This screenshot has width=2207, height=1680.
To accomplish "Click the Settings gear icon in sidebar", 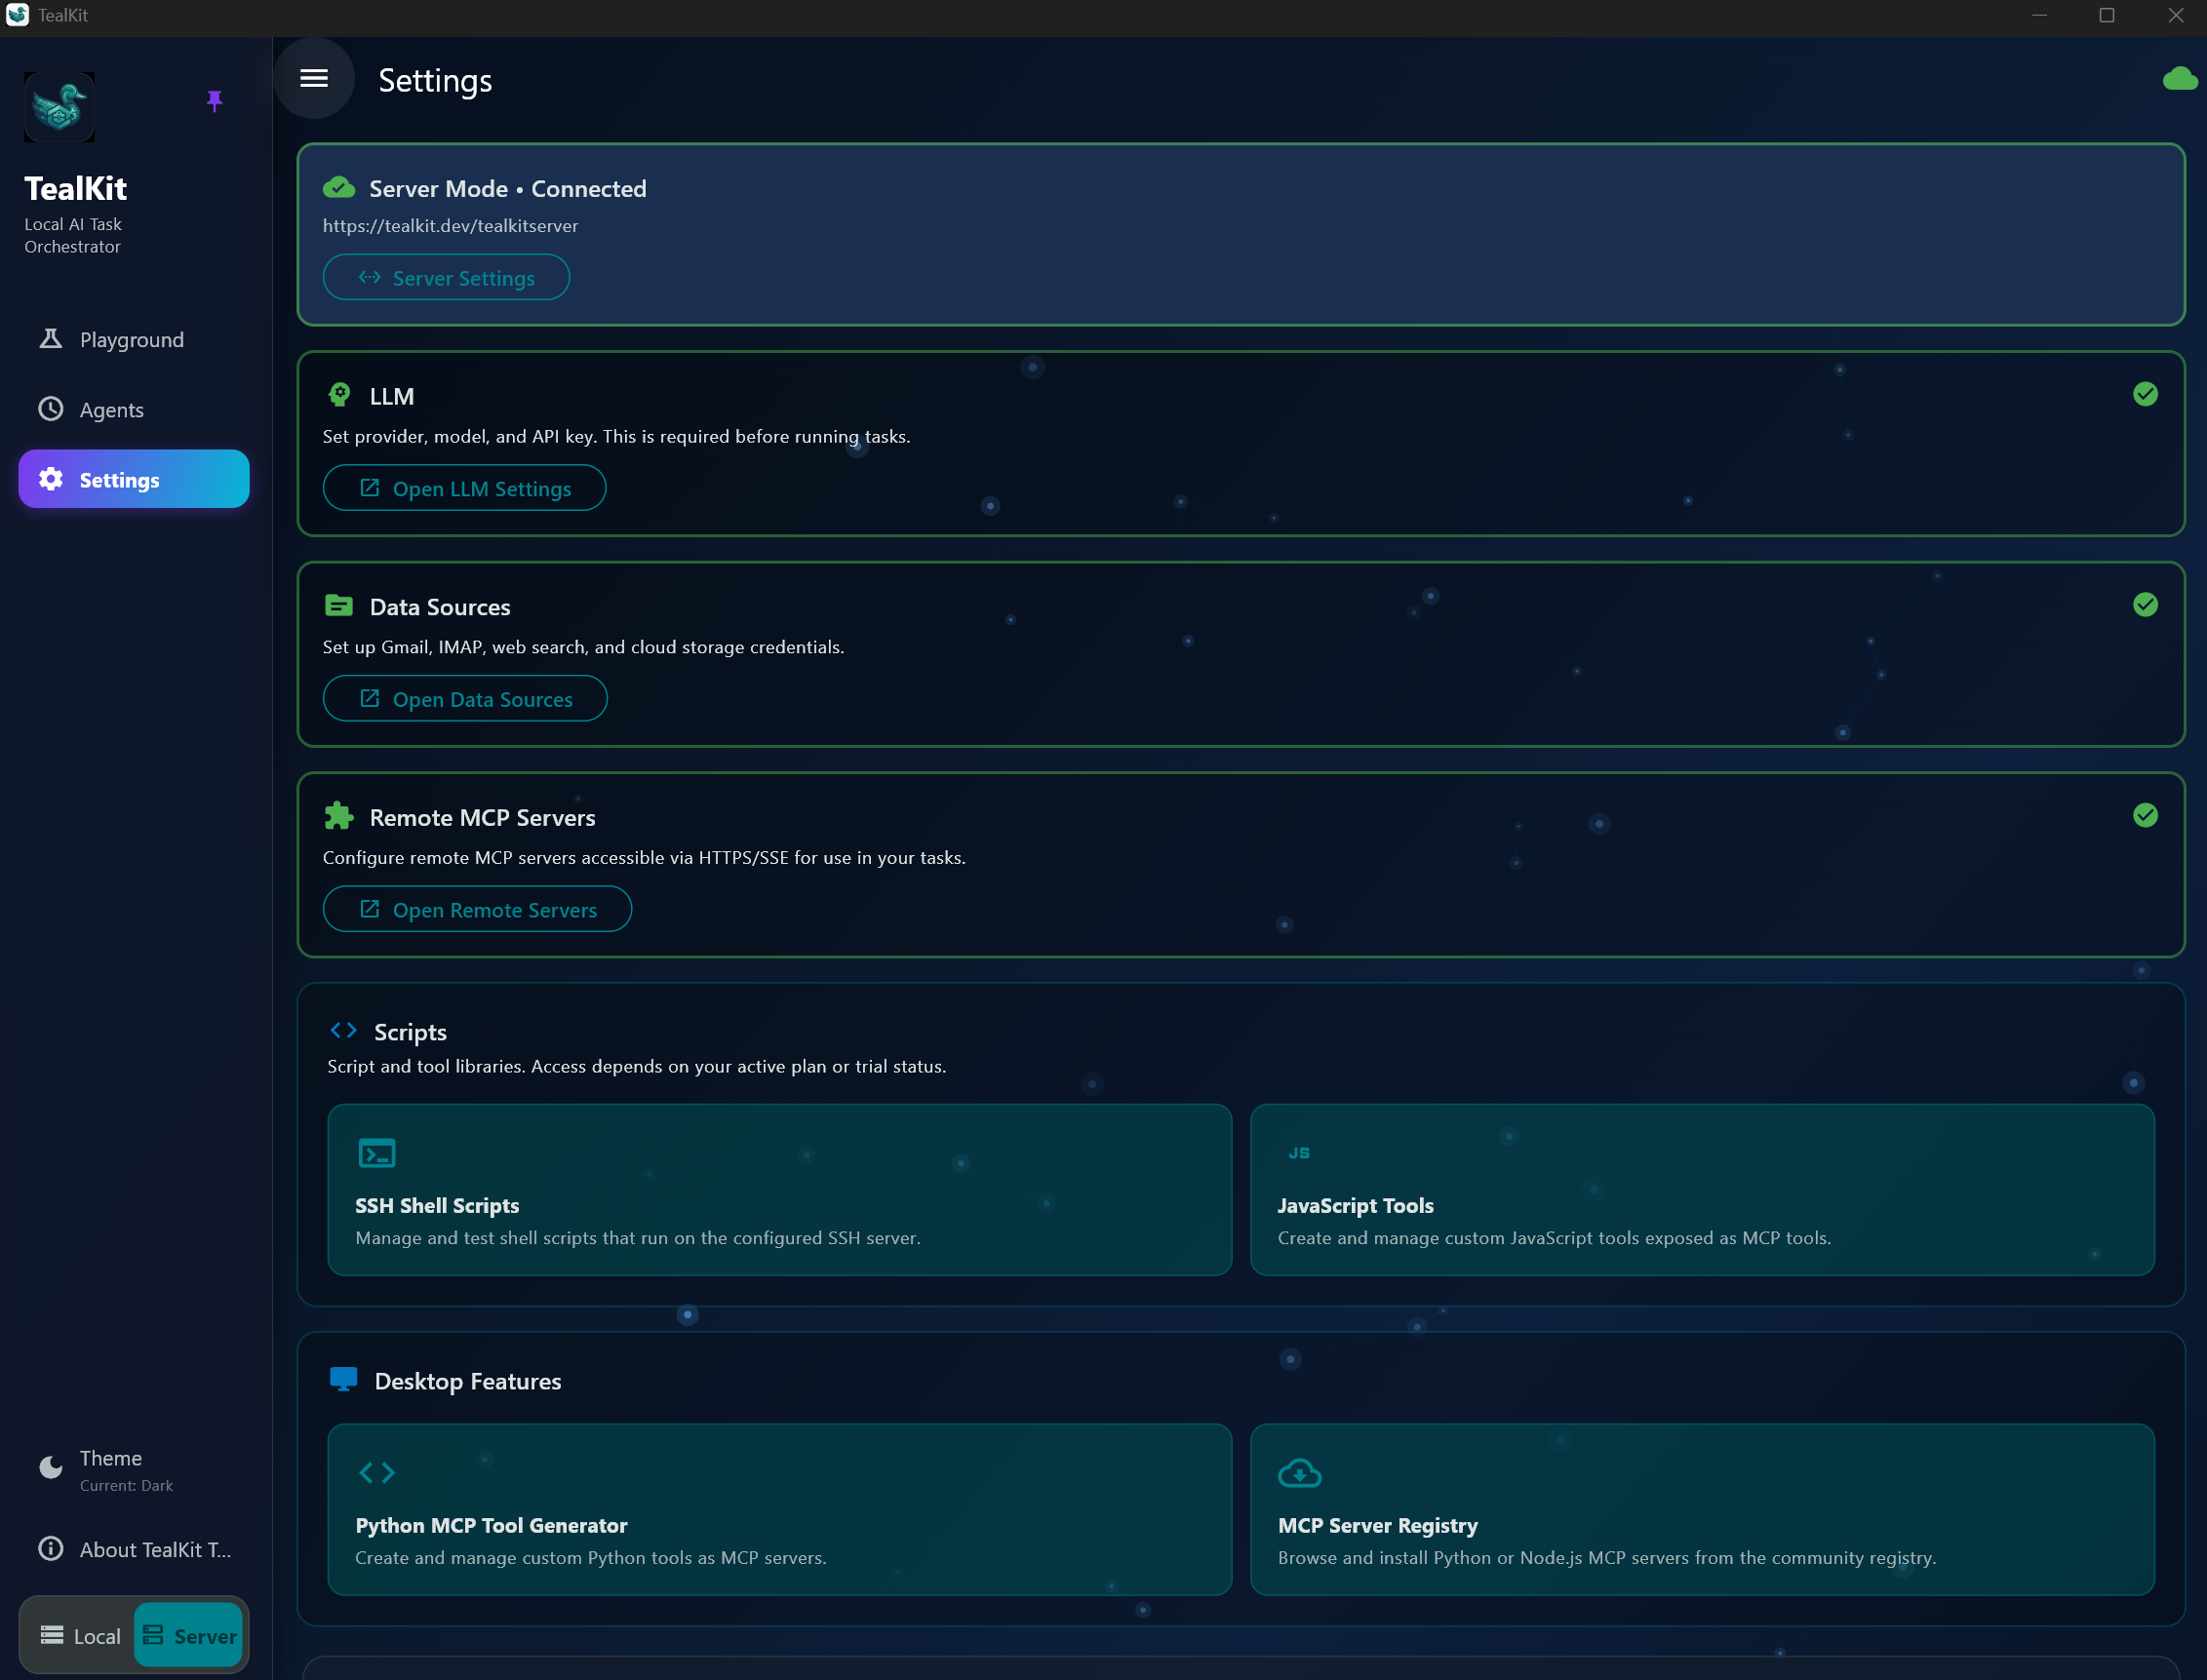I will [x=50, y=479].
